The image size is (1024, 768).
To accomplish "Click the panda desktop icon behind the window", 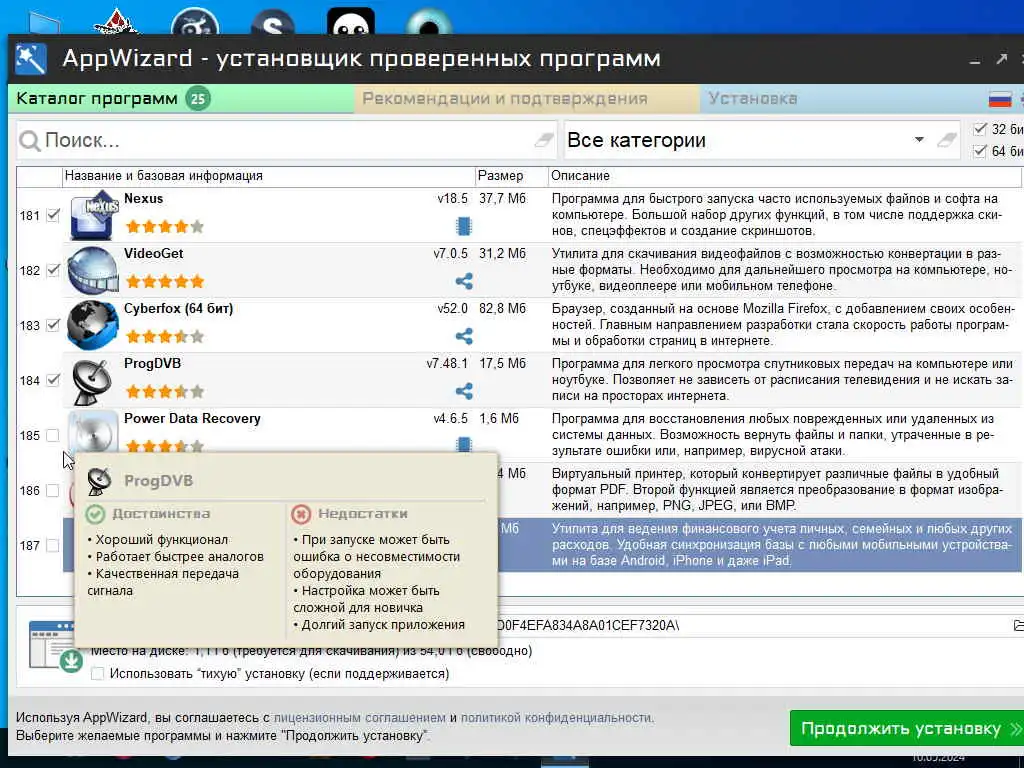I will pos(351,22).
